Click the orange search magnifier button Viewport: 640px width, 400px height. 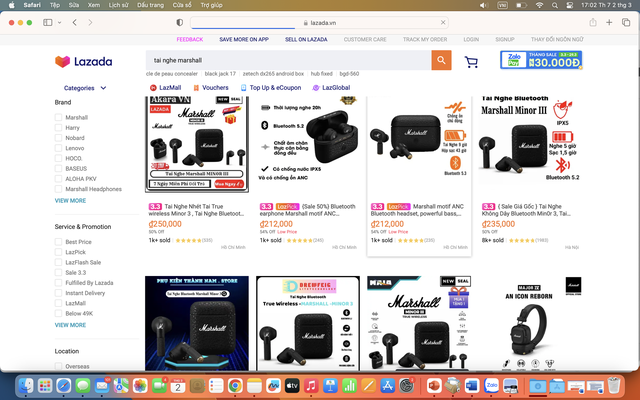coord(441,61)
